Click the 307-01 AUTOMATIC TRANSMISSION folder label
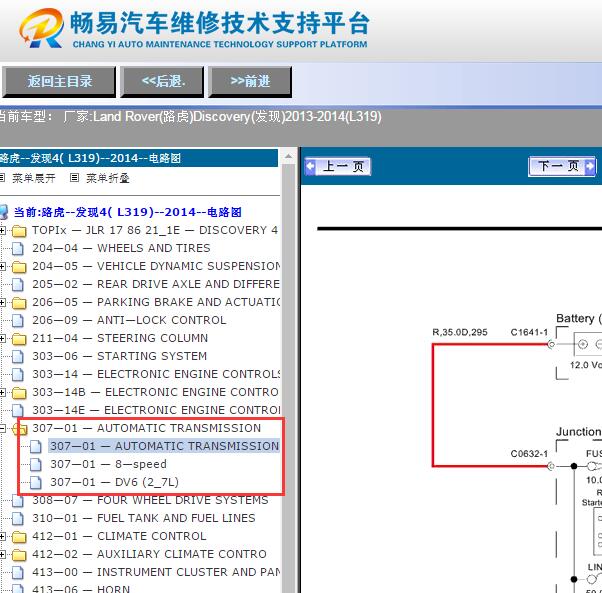This screenshot has width=602, height=593. point(146,428)
